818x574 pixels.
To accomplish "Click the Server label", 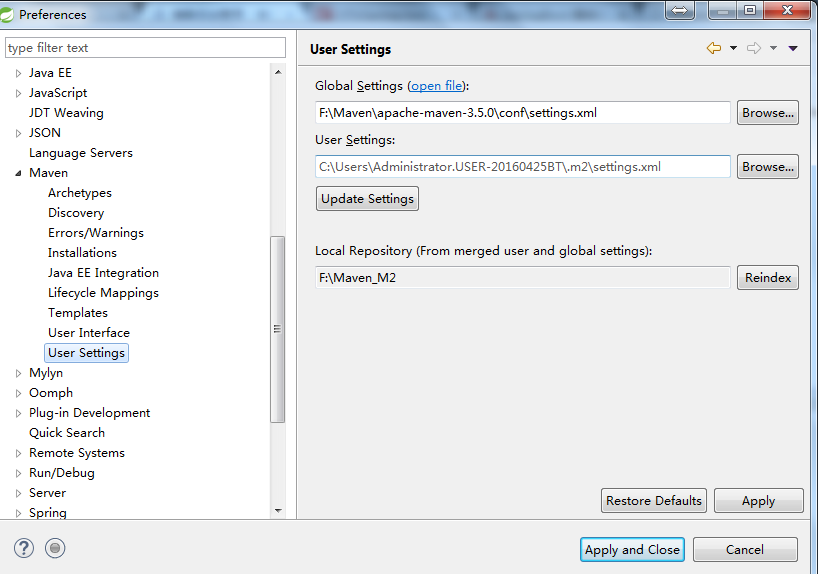I will (x=47, y=493).
